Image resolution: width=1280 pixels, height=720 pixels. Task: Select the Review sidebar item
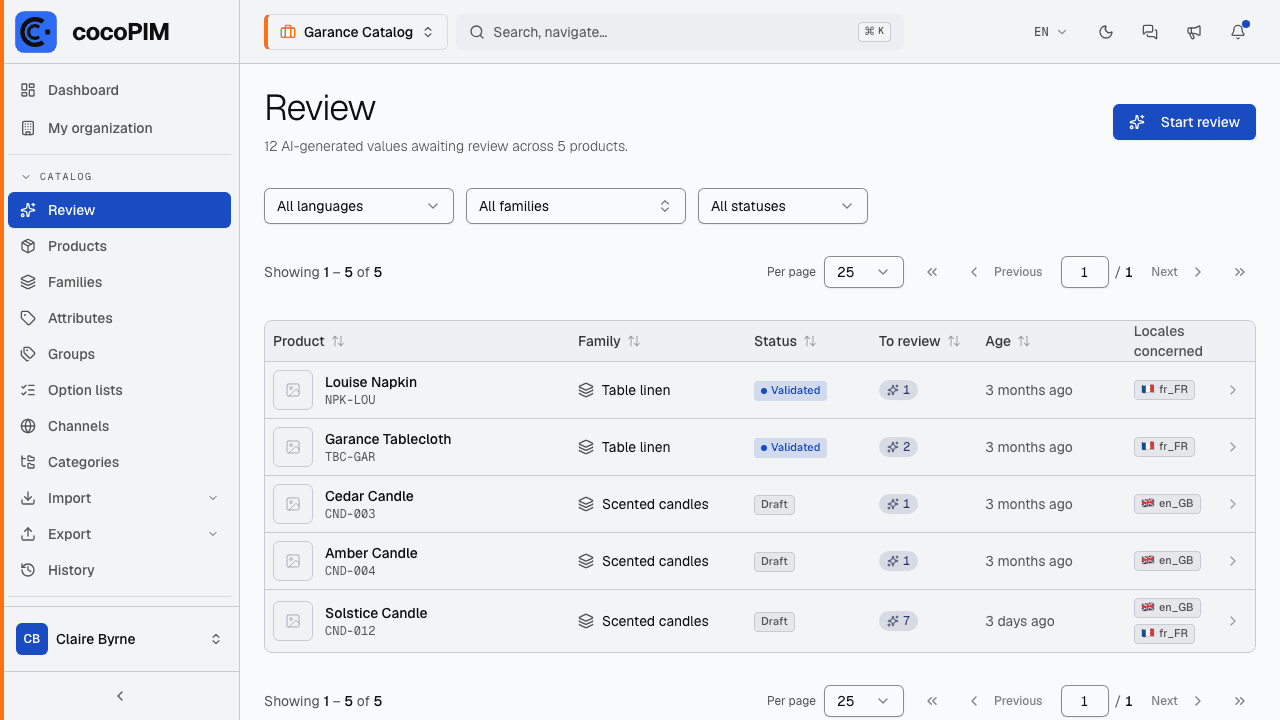pos(120,210)
